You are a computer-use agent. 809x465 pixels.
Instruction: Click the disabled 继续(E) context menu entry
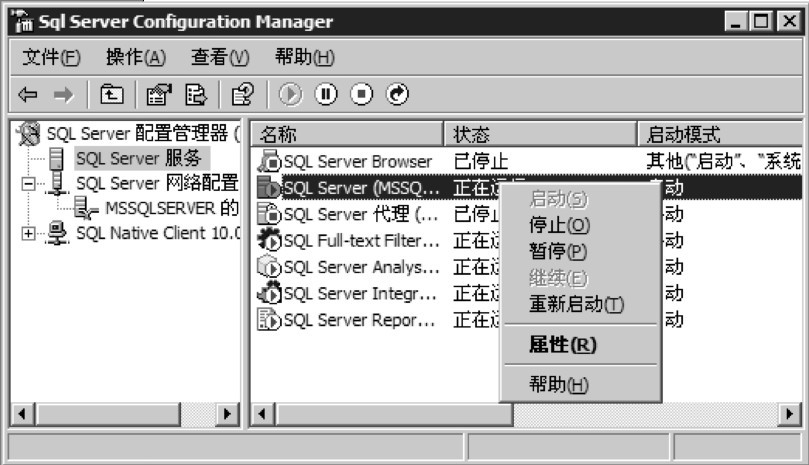tap(580, 278)
